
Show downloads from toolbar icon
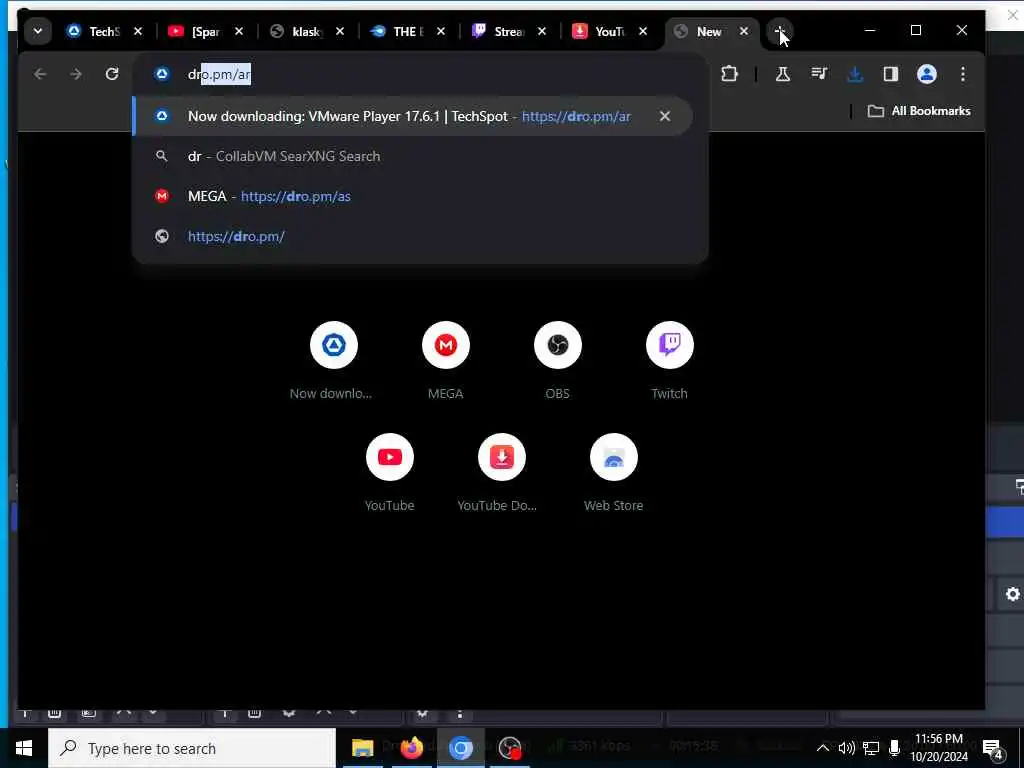pos(855,74)
